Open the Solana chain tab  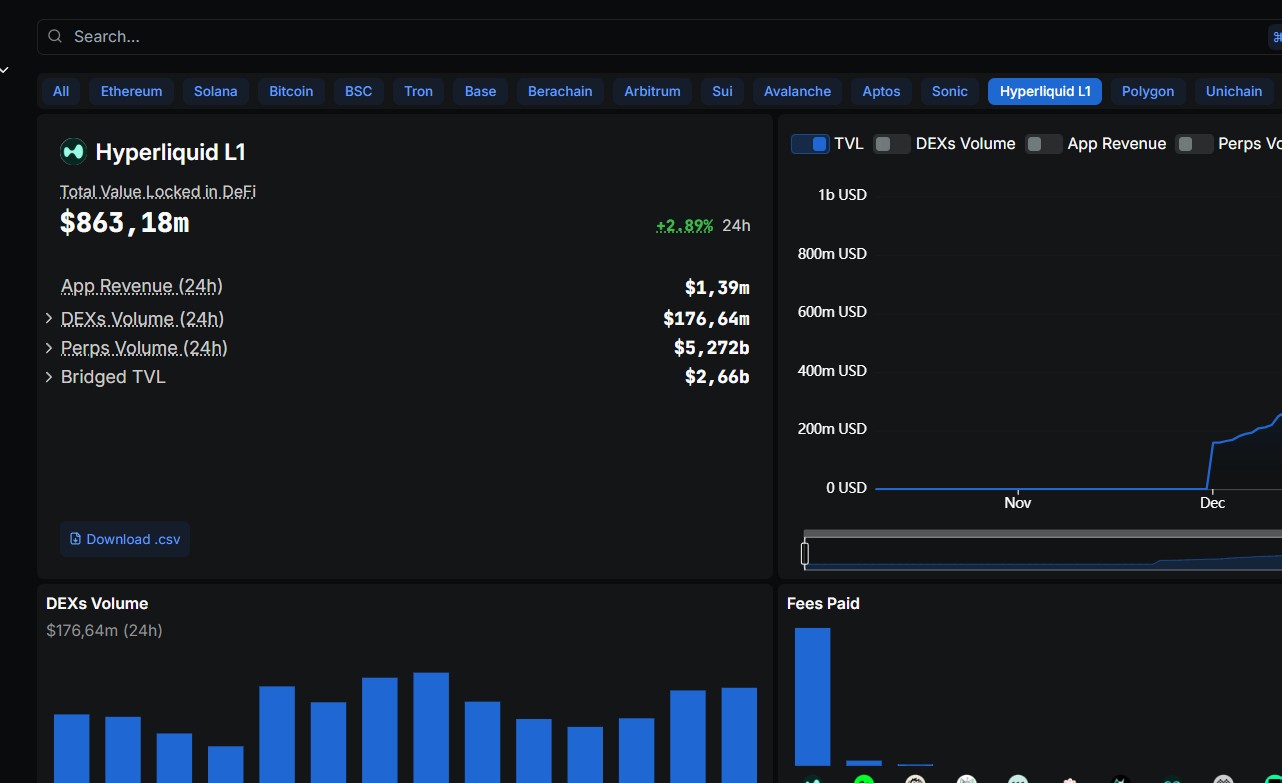coord(216,91)
